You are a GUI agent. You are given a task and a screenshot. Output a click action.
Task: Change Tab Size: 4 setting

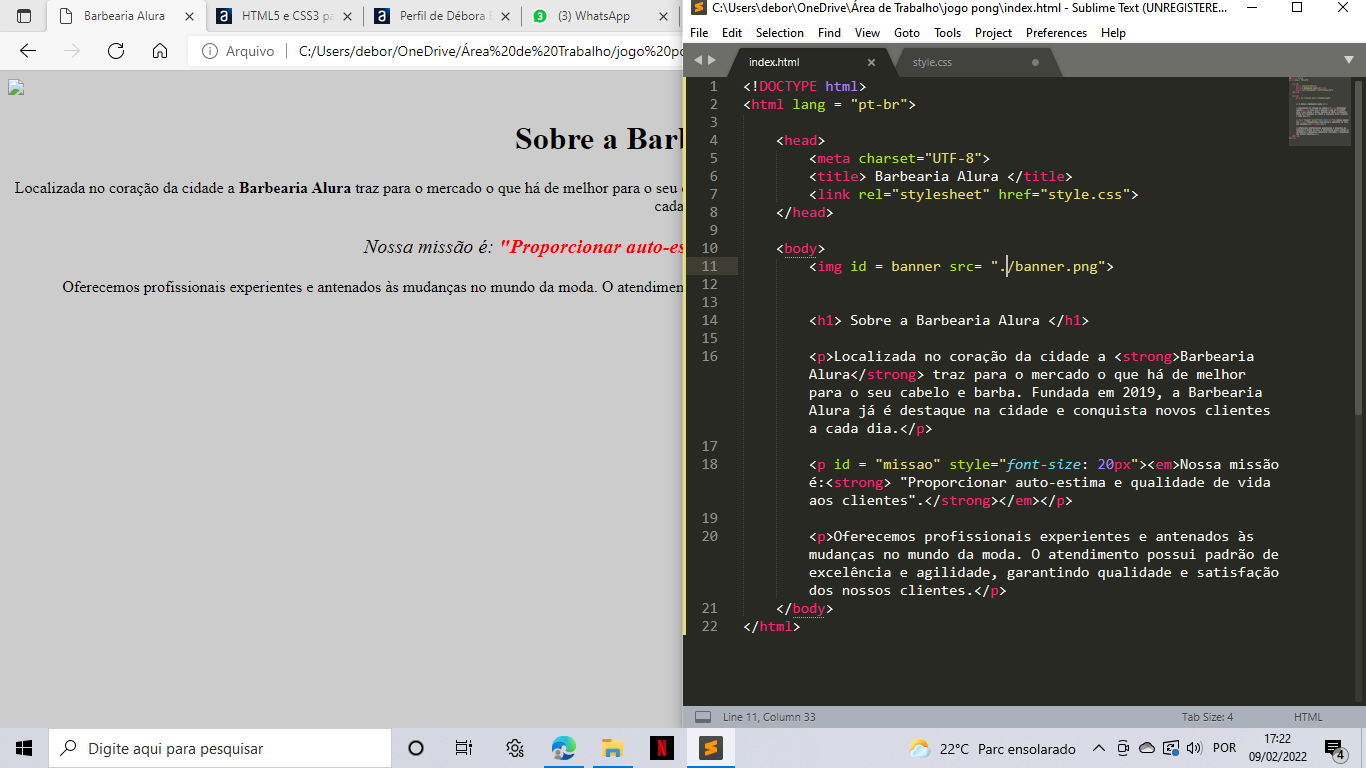pos(1207,717)
